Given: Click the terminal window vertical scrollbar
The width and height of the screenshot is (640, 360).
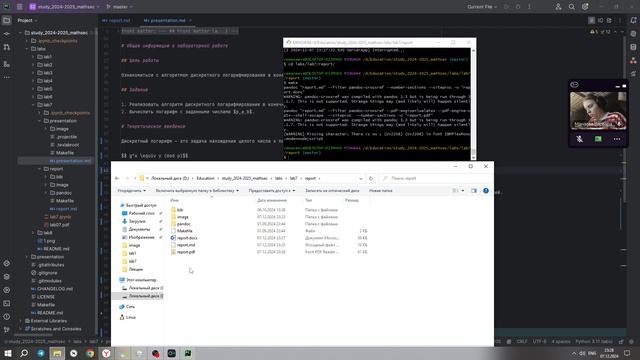Looking at the screenshot, I should click(473, 103).
